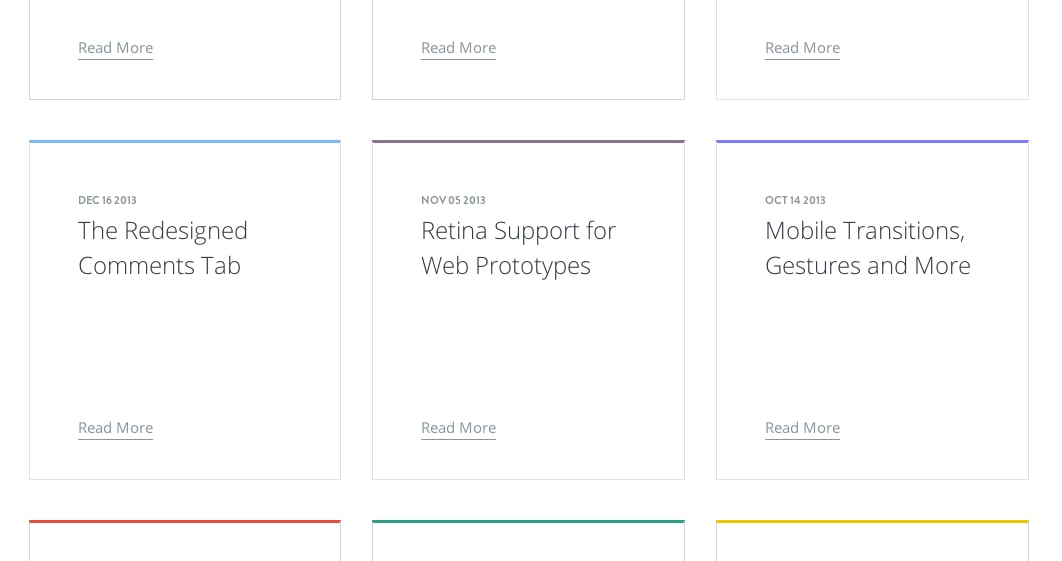Screen dimensions: 1062x561
Task: Click the yellow bar of the bottom-right card
Action: [x=872, y=521]
